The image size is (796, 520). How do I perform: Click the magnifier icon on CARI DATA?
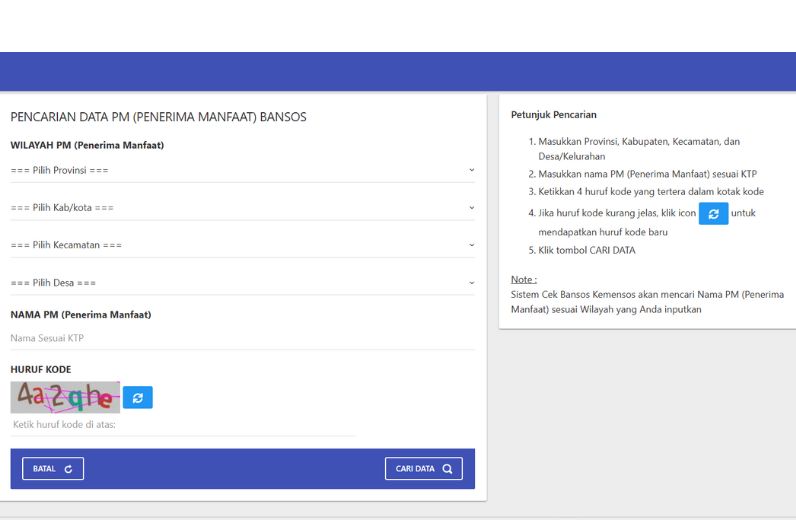click(448, 469)
